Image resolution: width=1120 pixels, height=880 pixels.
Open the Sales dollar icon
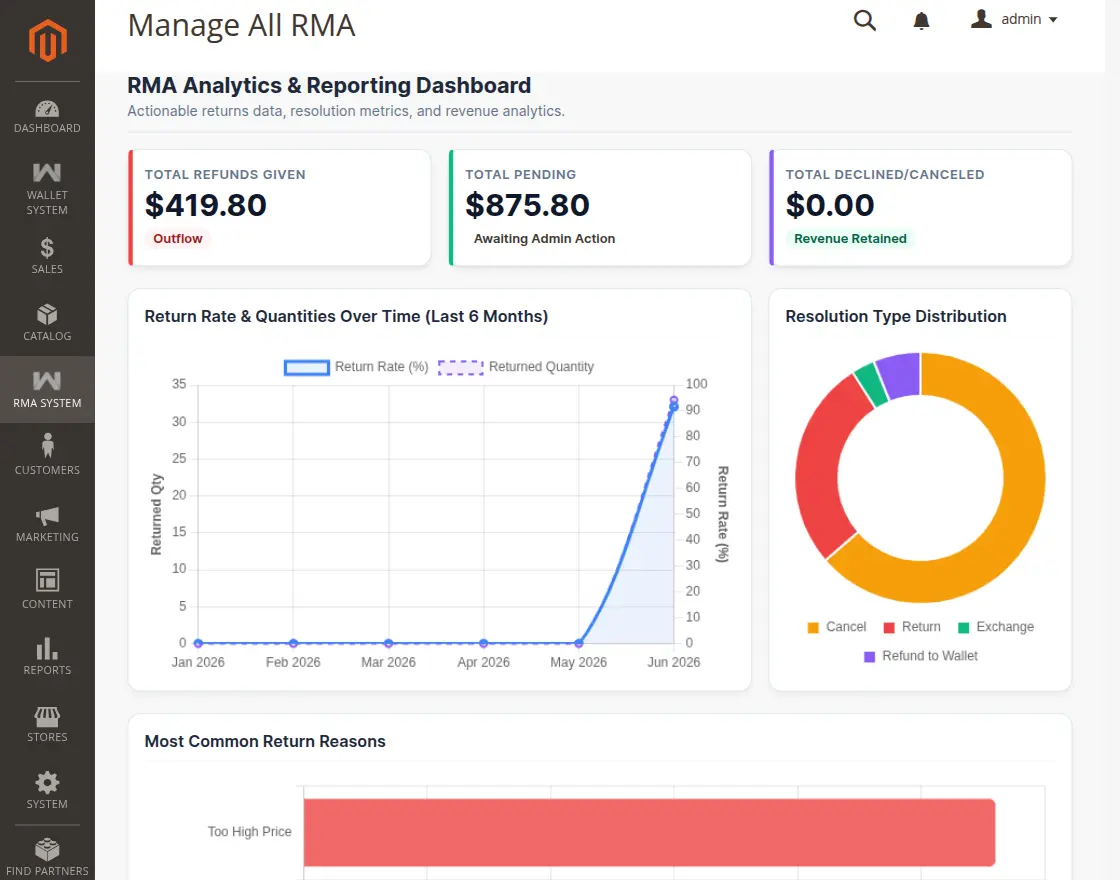[47, 248]
